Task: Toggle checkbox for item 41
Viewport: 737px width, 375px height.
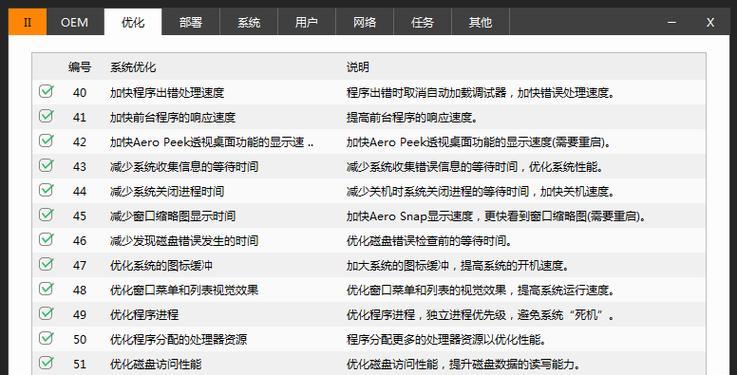Action: 46,116
